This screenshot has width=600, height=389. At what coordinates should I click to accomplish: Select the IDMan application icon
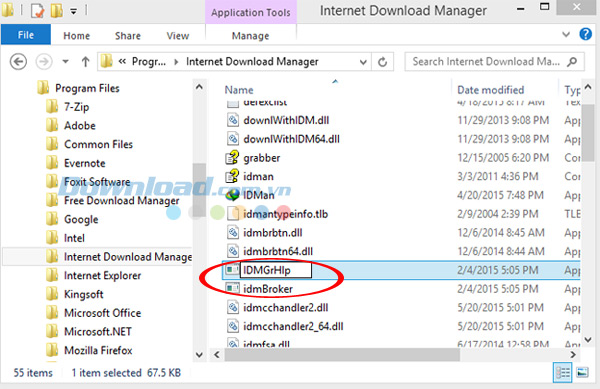pyautogui.click(x=232, y=195)
